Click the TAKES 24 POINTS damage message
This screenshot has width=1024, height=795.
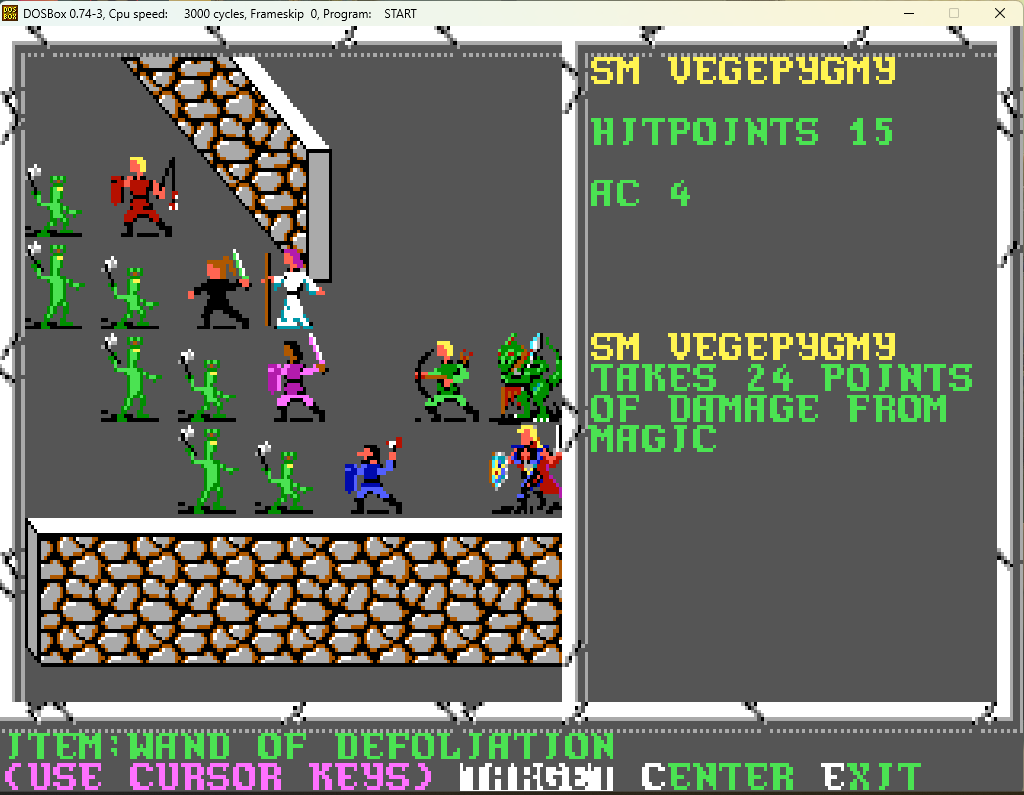point(781,408)
